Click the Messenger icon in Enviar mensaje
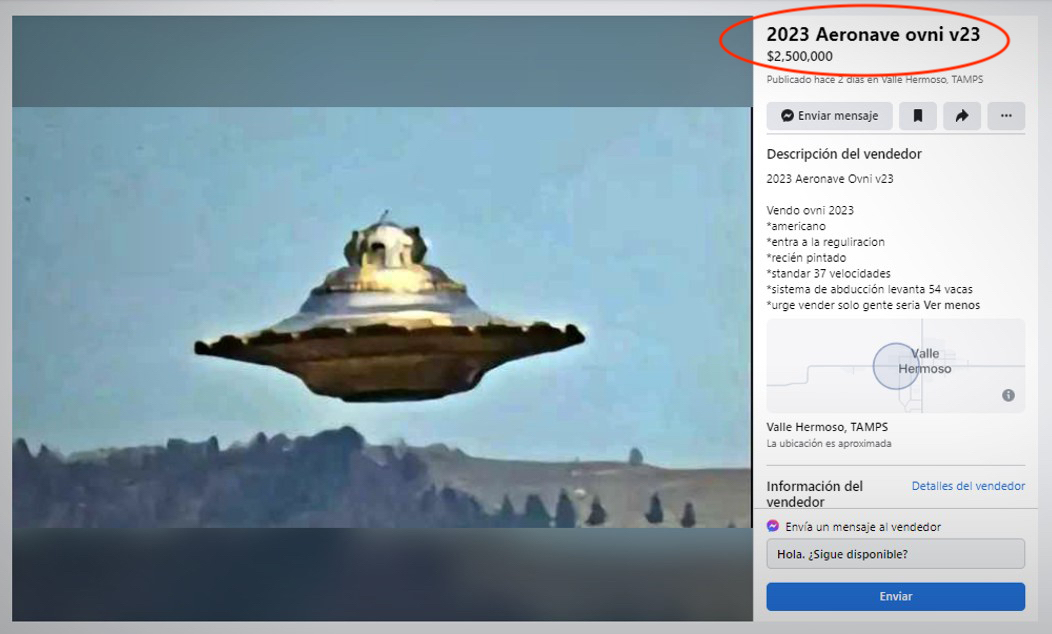 click(788, 116)
